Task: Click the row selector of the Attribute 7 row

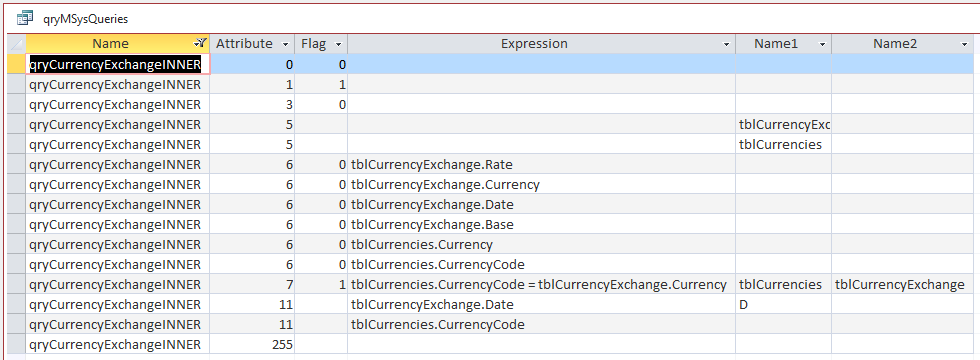Action: click(x=17, y=284)
